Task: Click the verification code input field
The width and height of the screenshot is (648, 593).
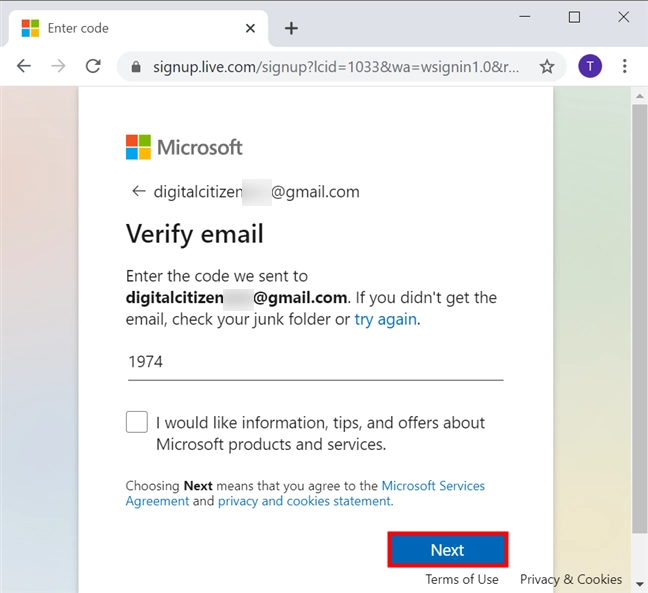Action: tap(315, 362)
